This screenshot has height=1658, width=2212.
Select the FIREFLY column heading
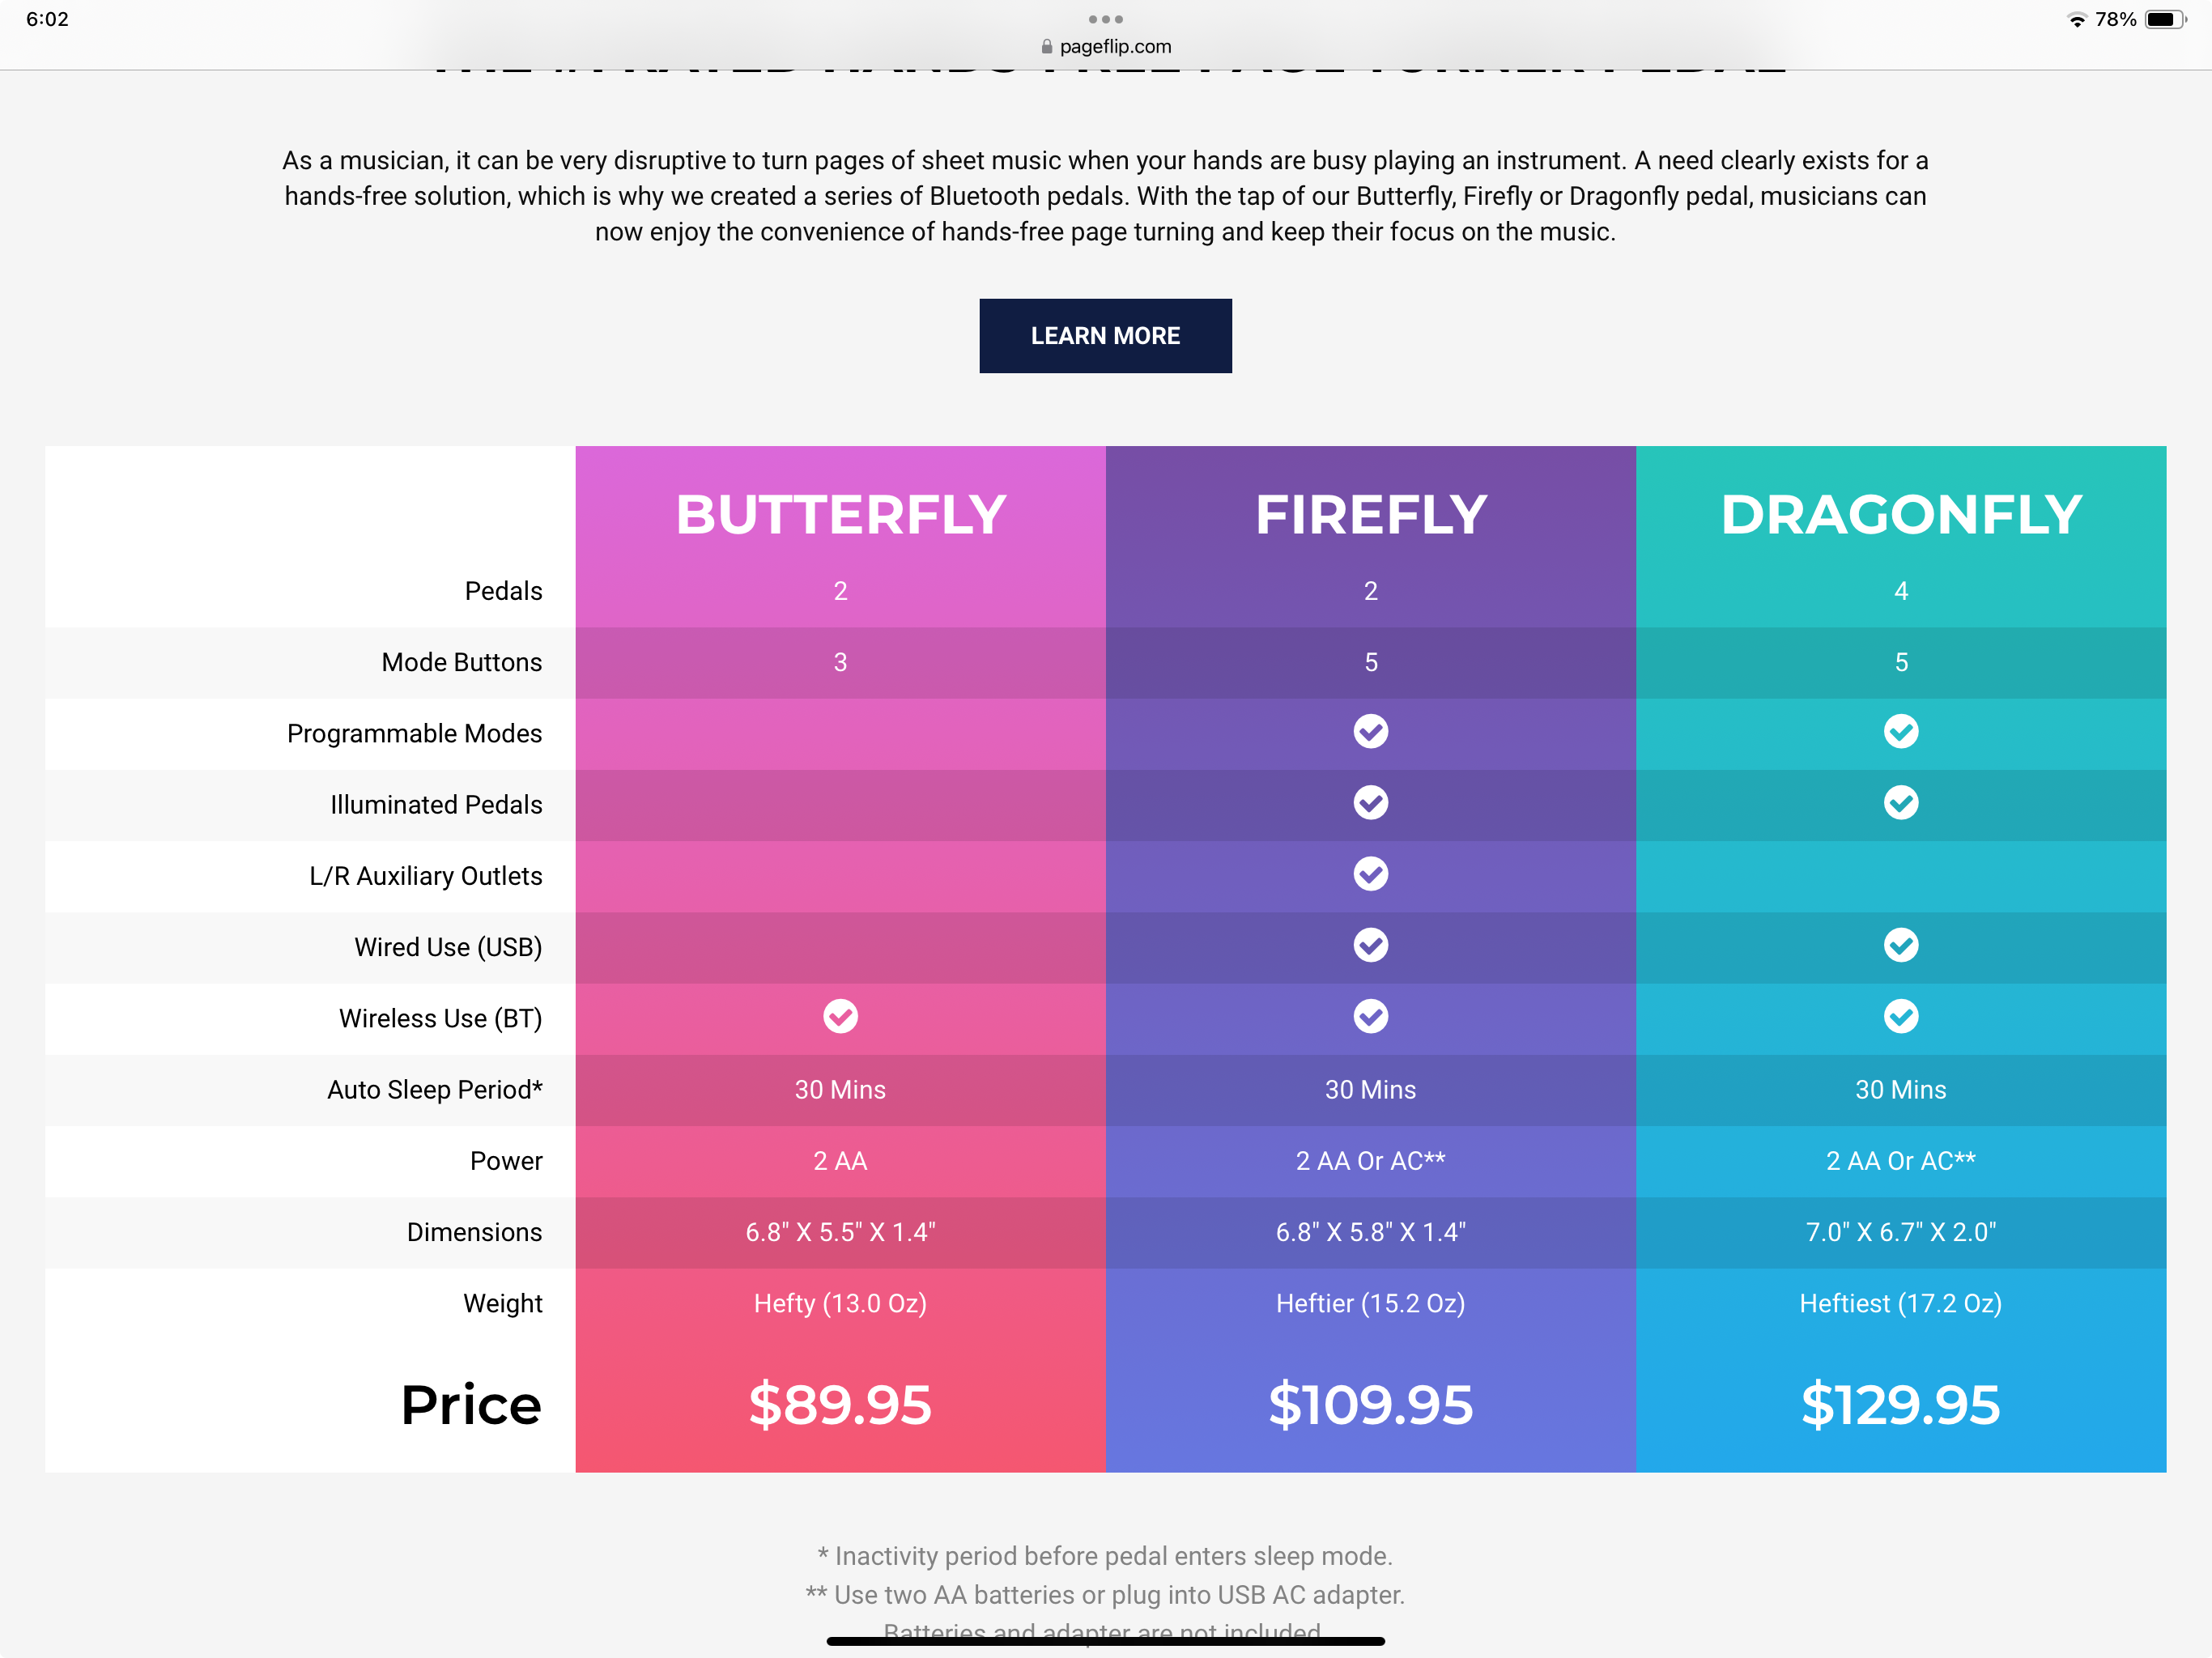[1370, 515]
